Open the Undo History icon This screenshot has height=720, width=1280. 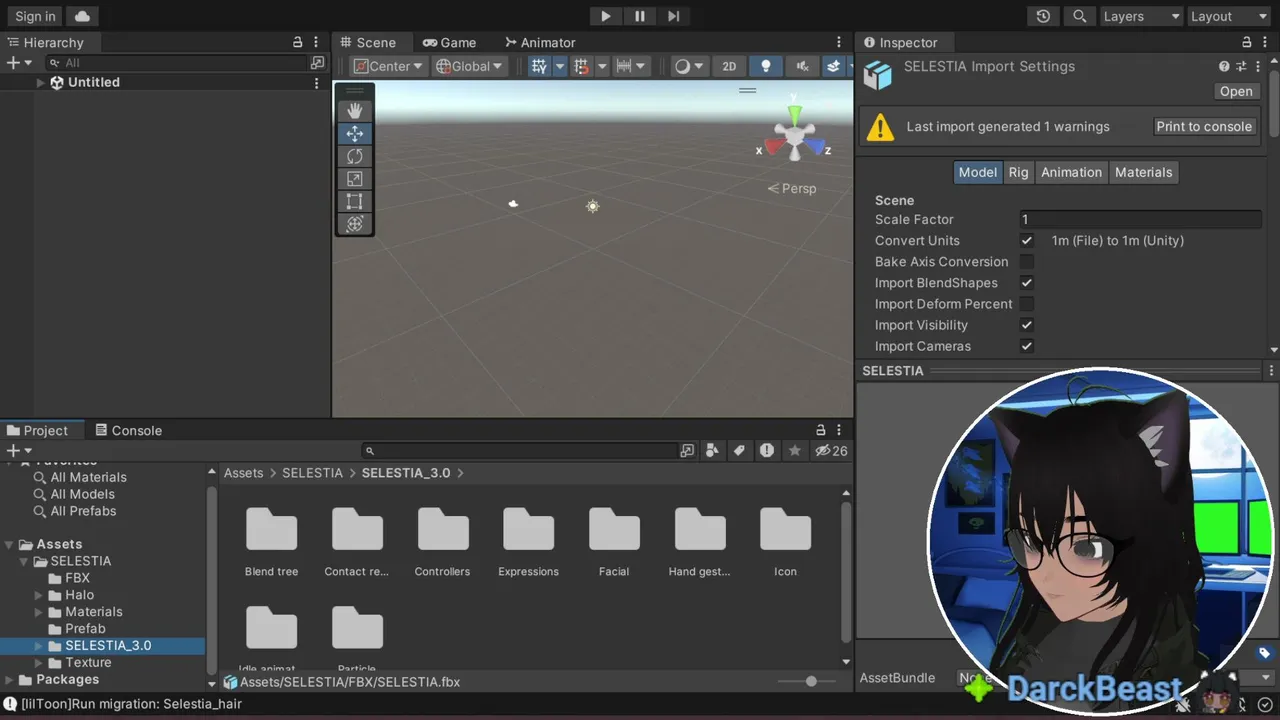point(1043,16)
